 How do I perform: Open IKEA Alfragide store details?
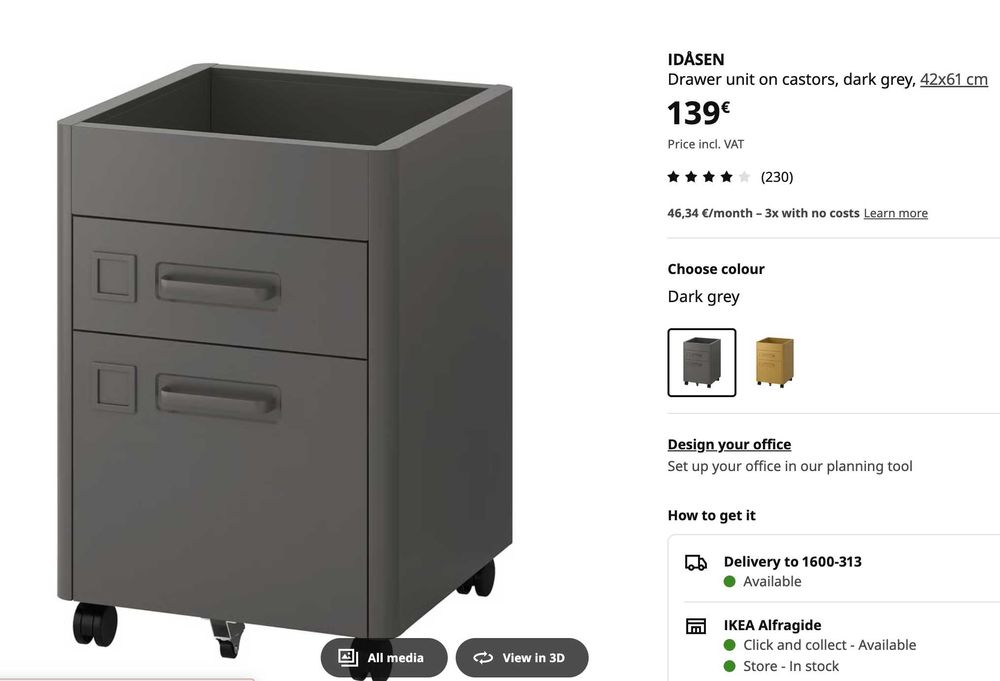tap(772, 625)
